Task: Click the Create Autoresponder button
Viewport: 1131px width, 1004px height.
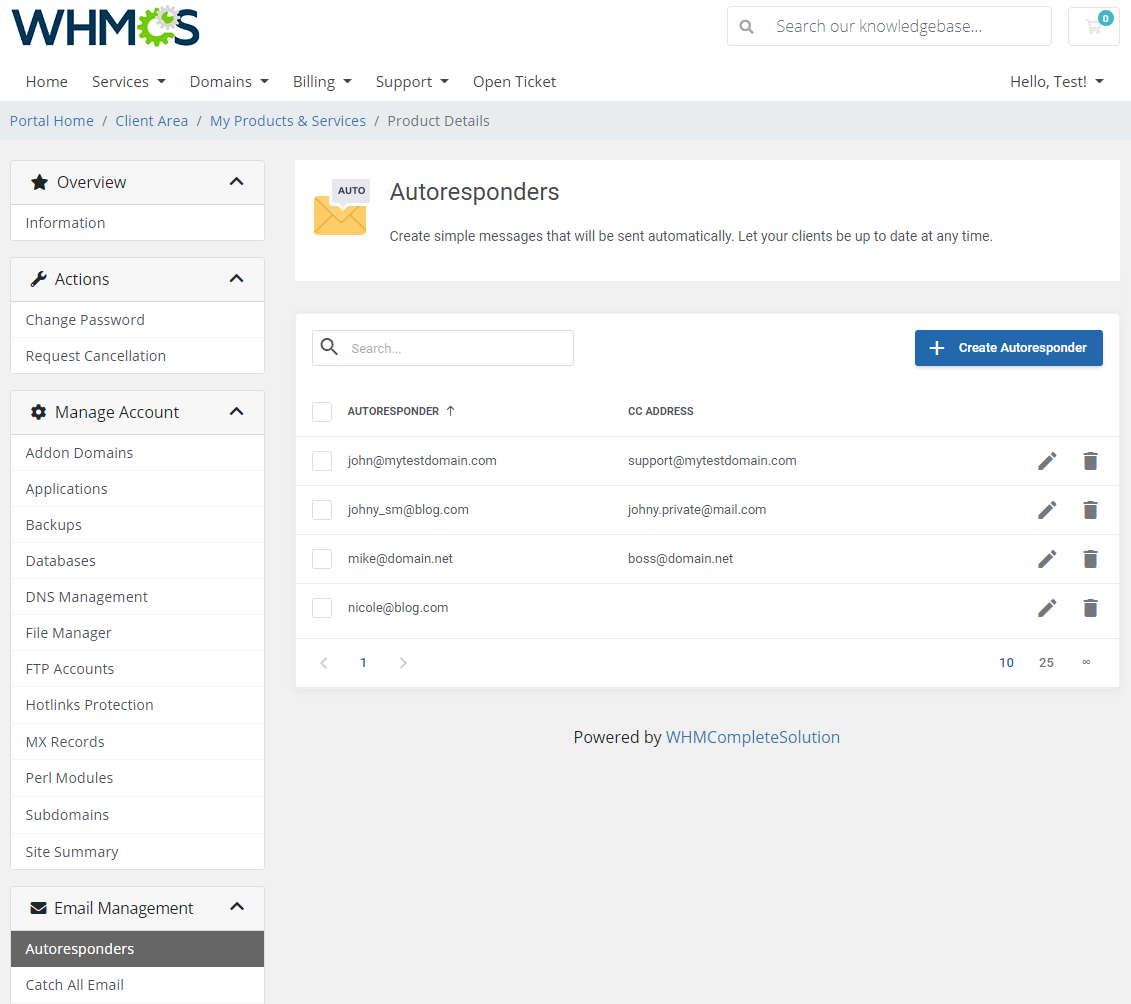Action: coord(1008,348)
